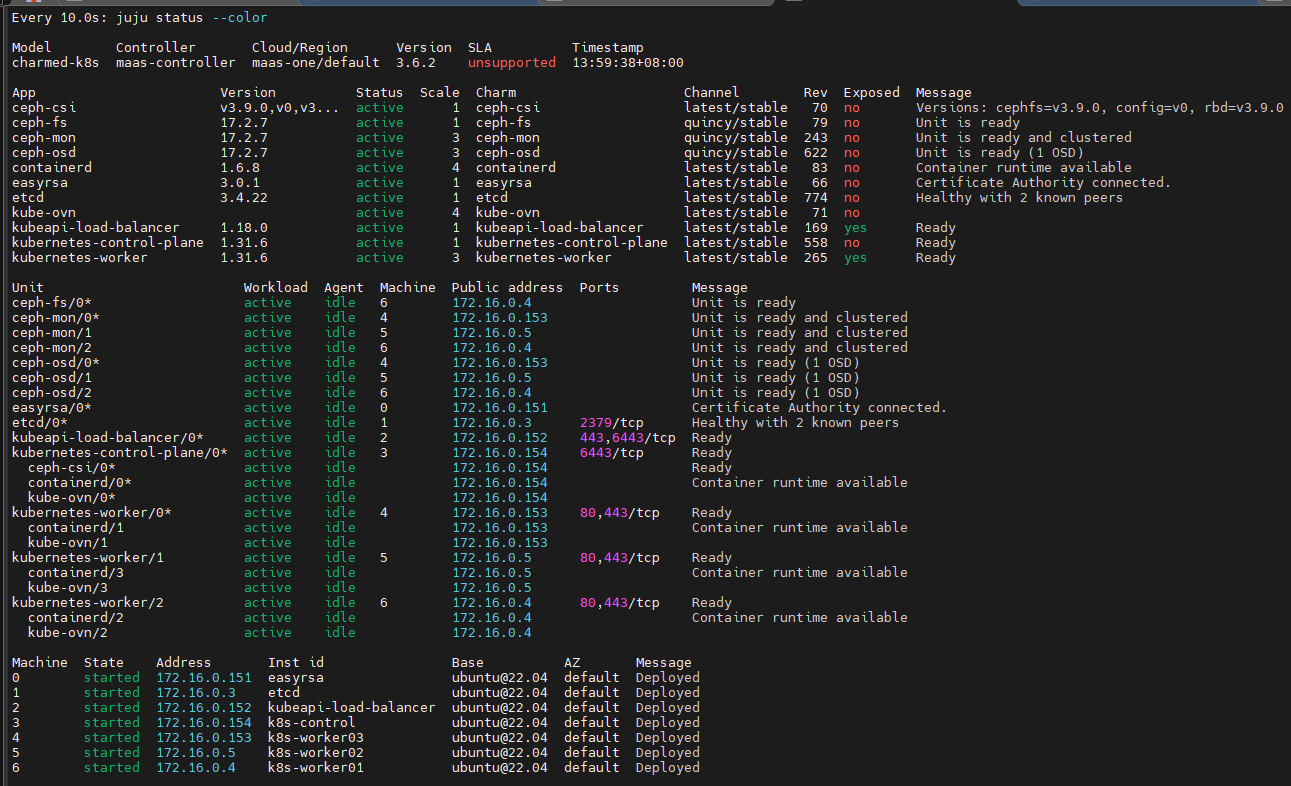Click the 'Public address' column header
This screenshot has height=786, width=1291.
507,288
